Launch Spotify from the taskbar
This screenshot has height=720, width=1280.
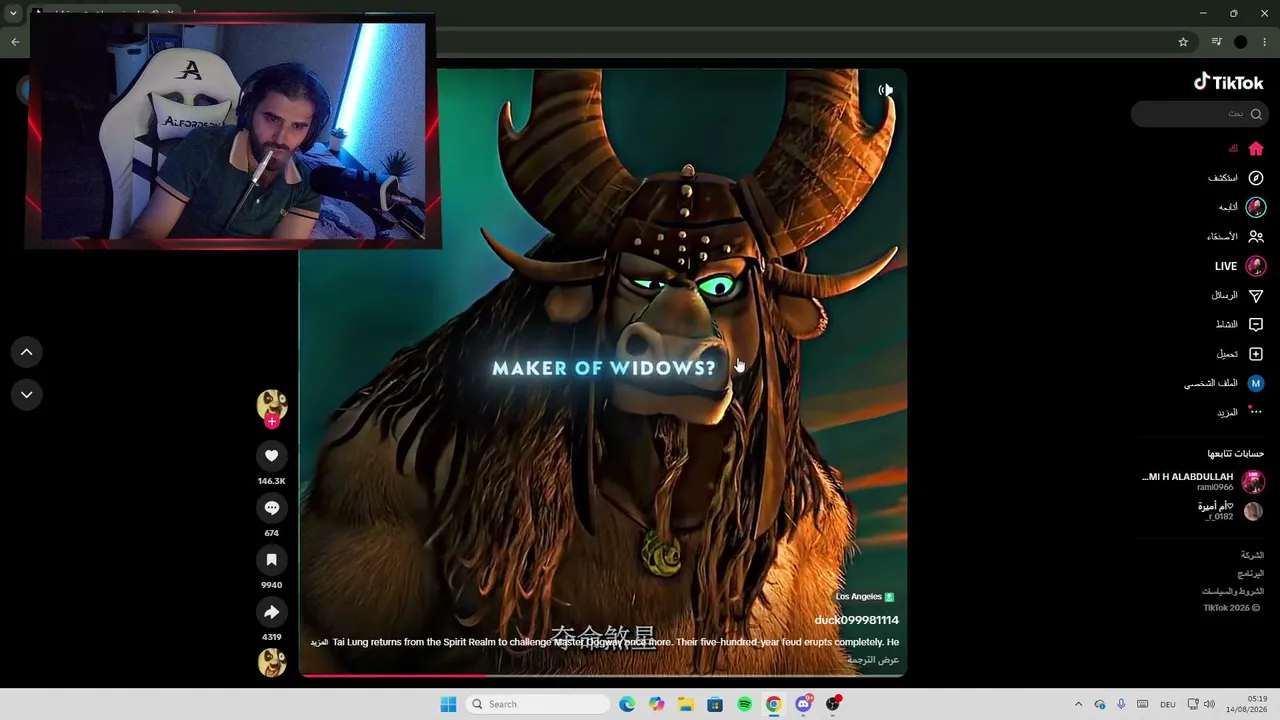coord(744,704)
